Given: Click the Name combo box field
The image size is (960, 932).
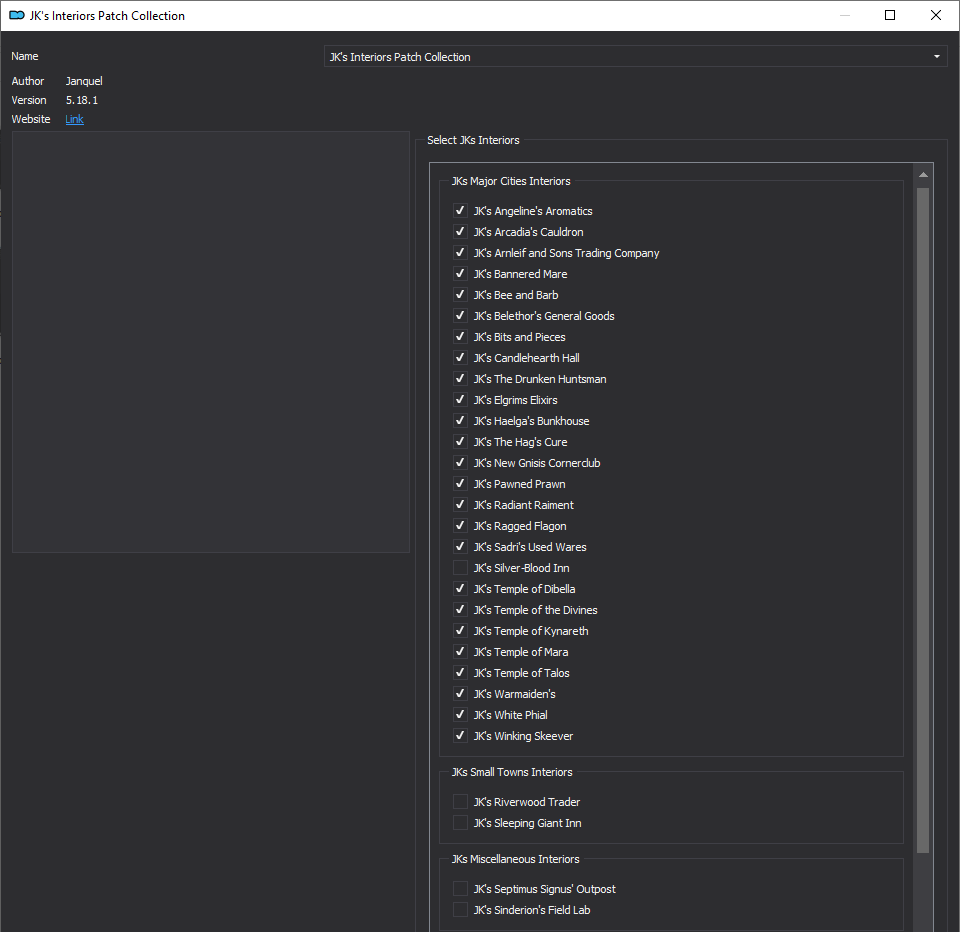Looking at the screenshot, I should click(636, 56).
